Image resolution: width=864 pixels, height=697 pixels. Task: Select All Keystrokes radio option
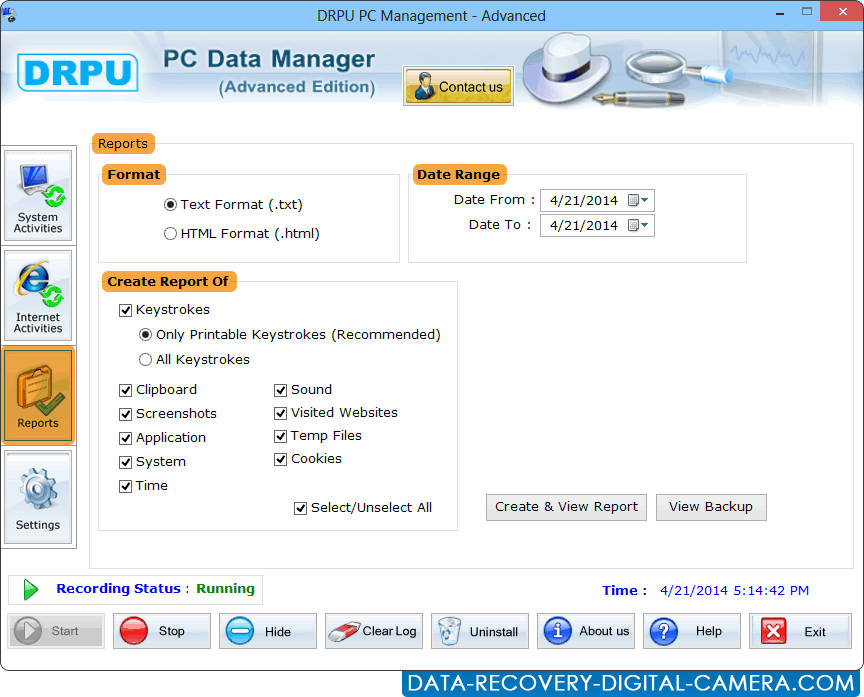tap(145, 360)
